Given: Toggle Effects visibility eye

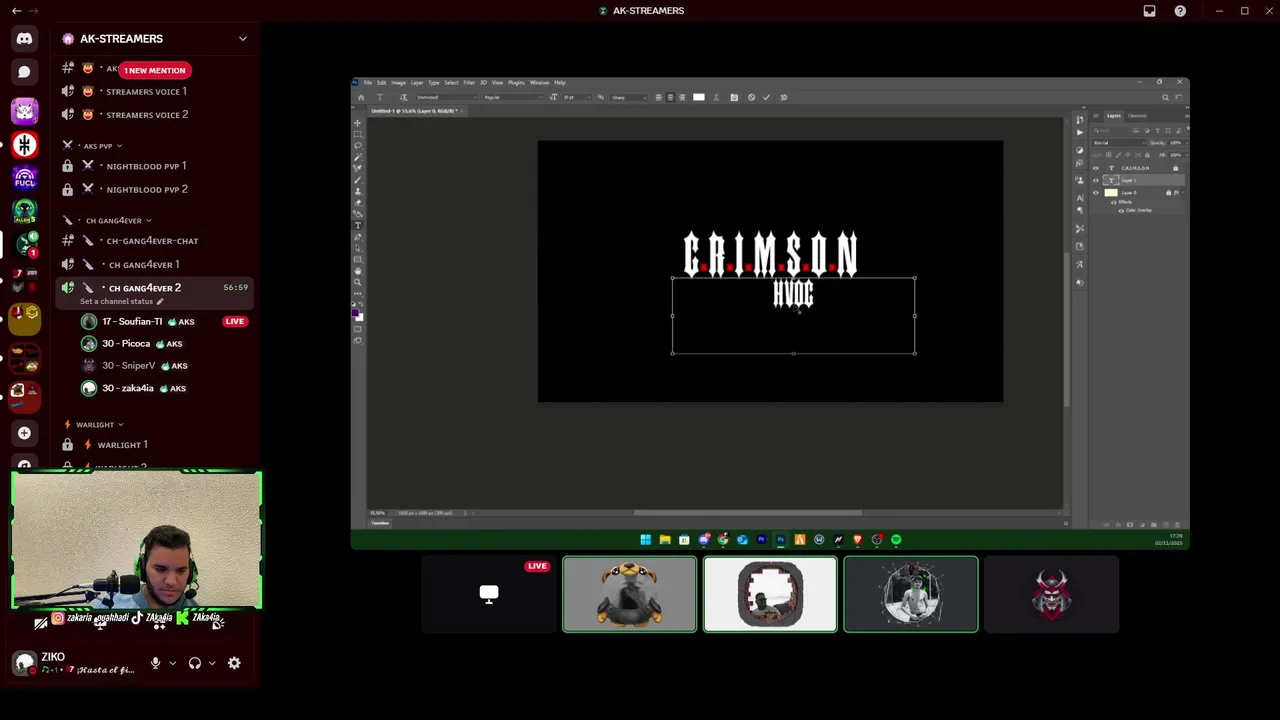Looking at the screenshot, I should 1114,202.
